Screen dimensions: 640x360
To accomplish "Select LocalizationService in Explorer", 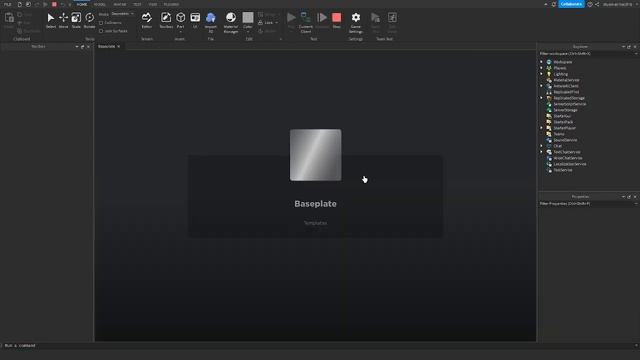I will 570,164.
